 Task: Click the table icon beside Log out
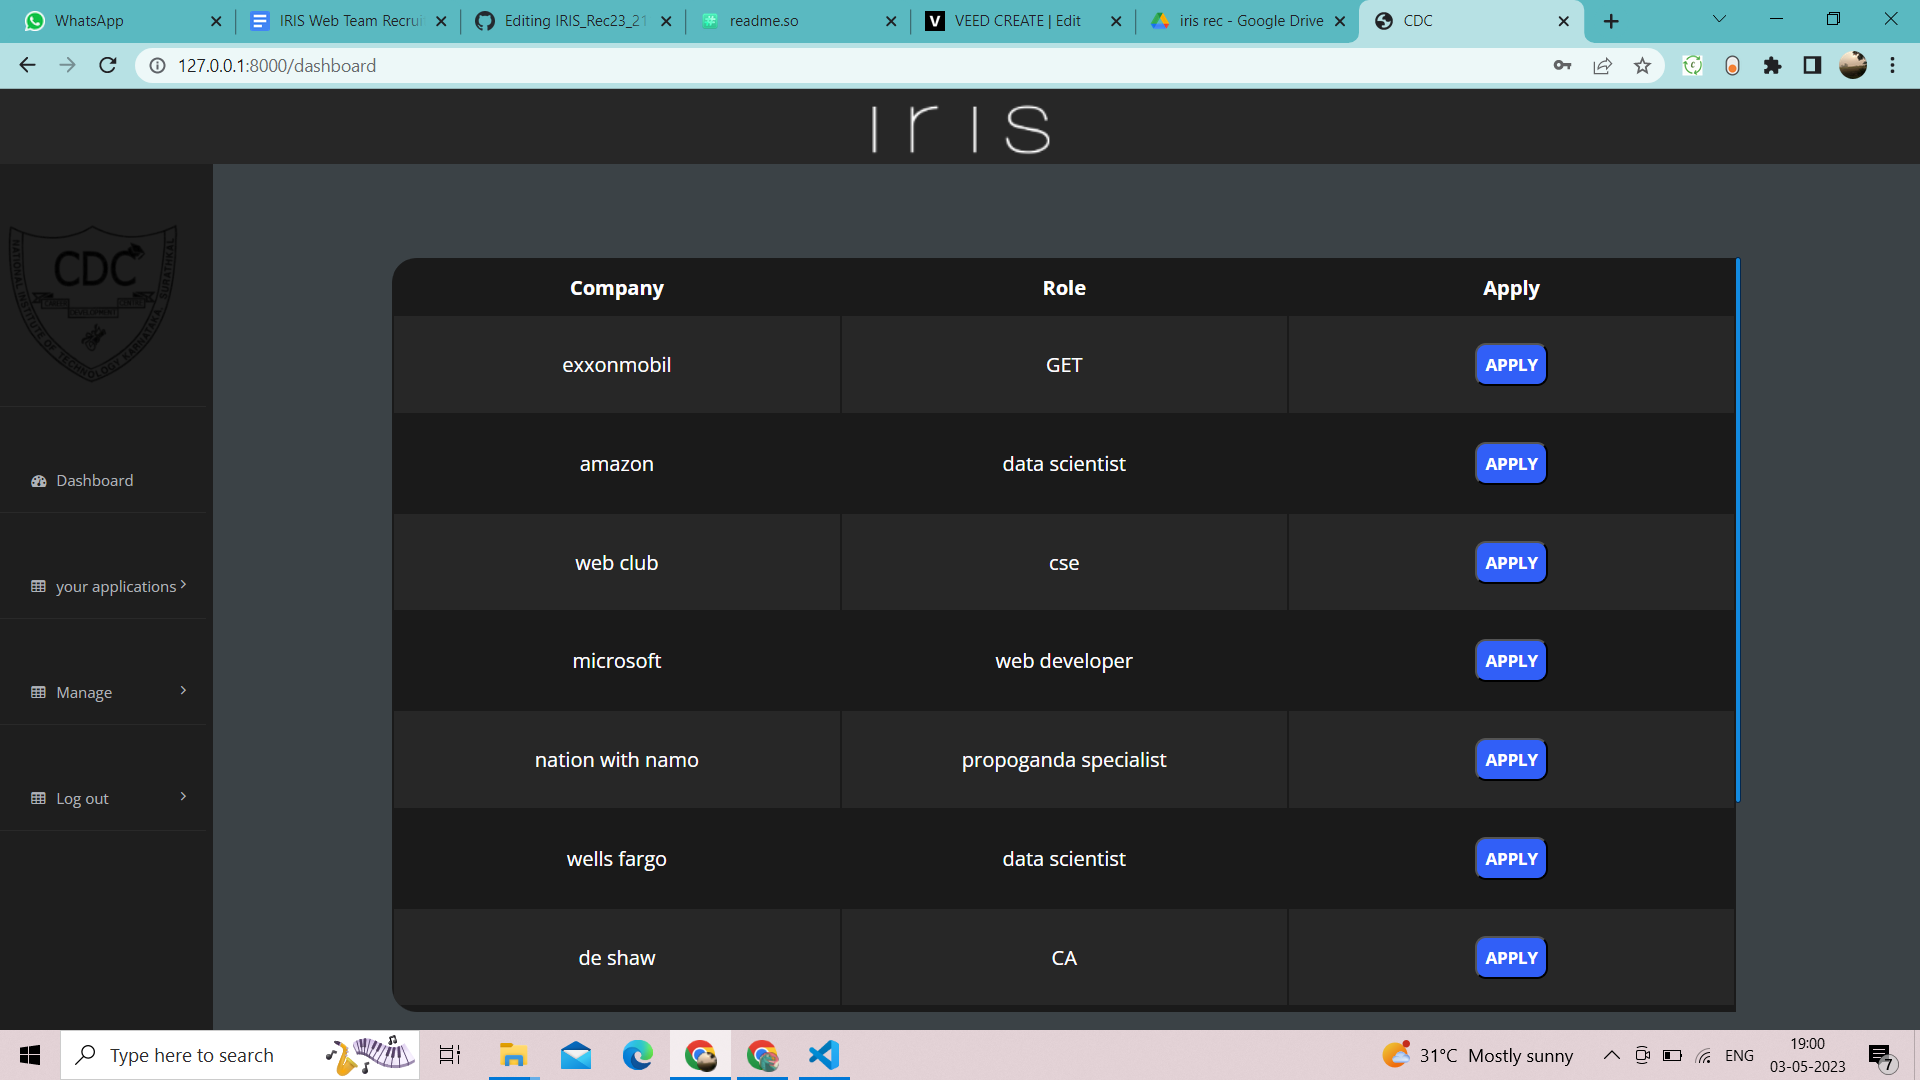(x=39, y=798)
